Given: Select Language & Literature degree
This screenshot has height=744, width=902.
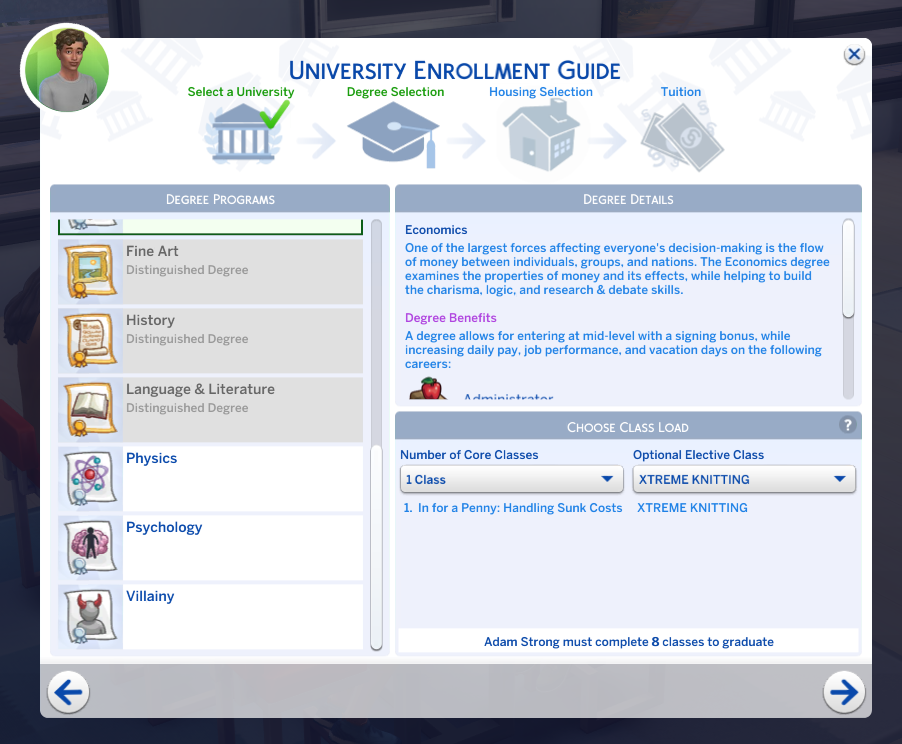Looking at the screenshot, I should (211, 410).
